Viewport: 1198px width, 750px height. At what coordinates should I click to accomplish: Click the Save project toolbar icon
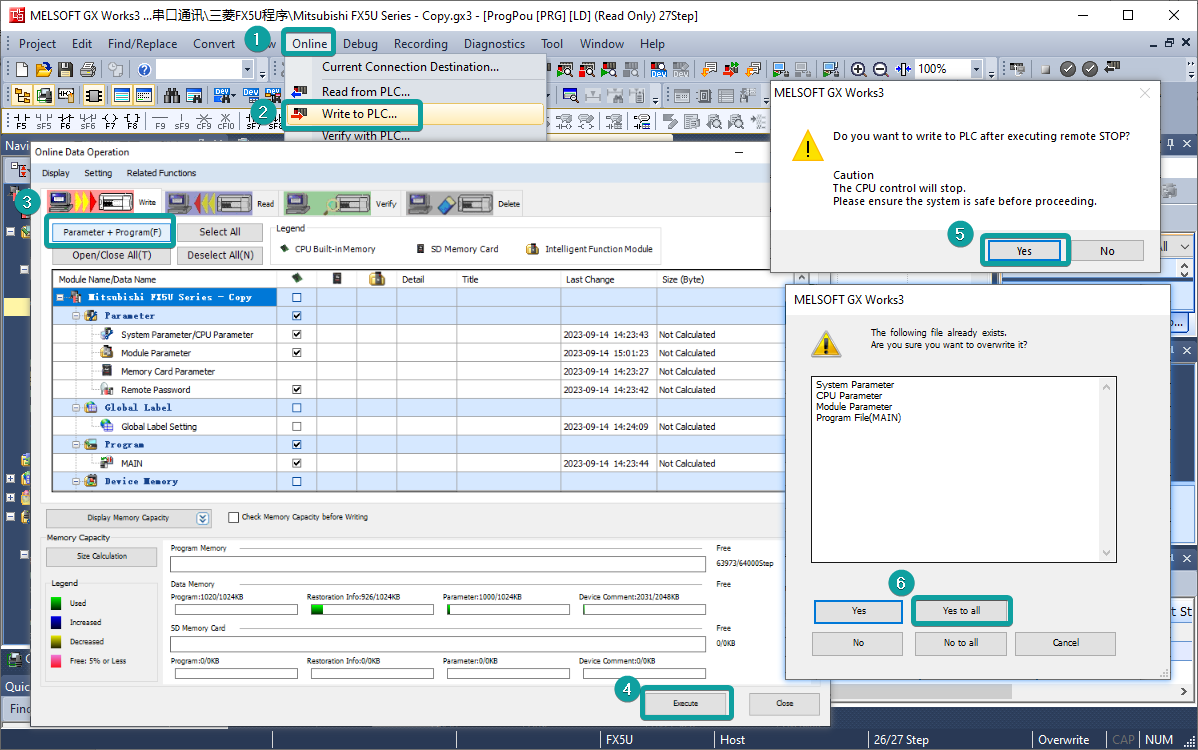tap(65, 69)
